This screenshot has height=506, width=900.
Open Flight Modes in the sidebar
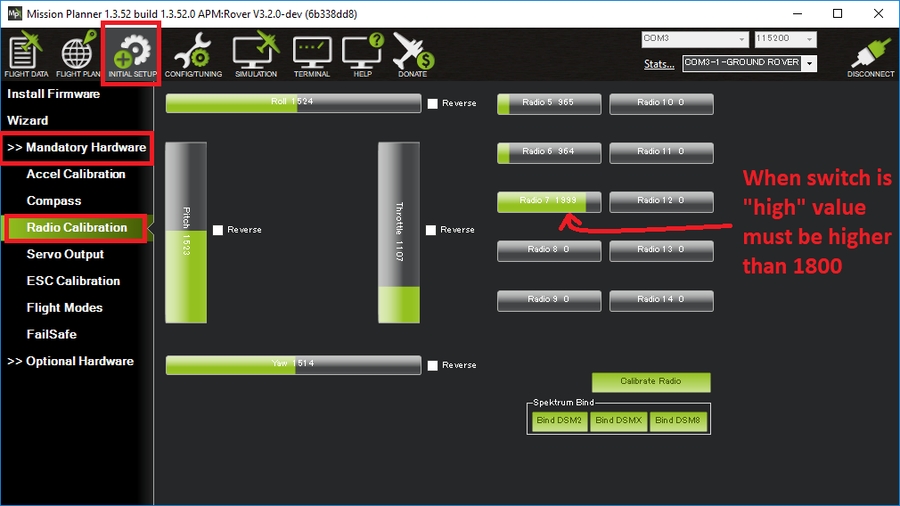coord(64,308)
